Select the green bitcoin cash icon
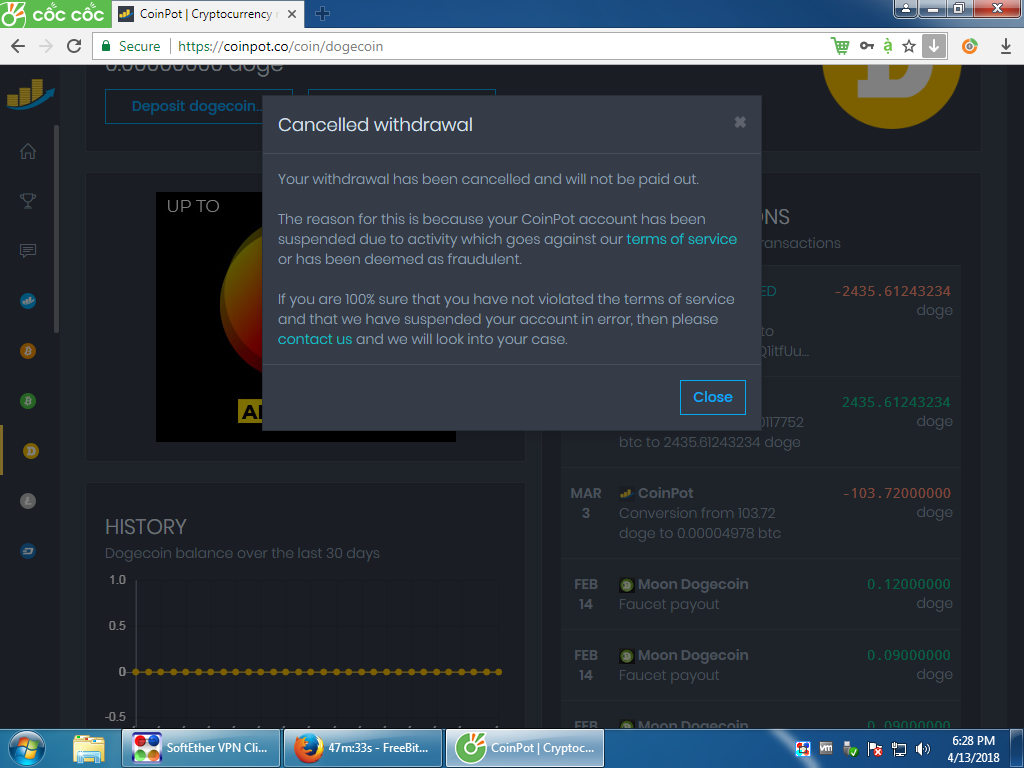 click(x=27, y=401)
